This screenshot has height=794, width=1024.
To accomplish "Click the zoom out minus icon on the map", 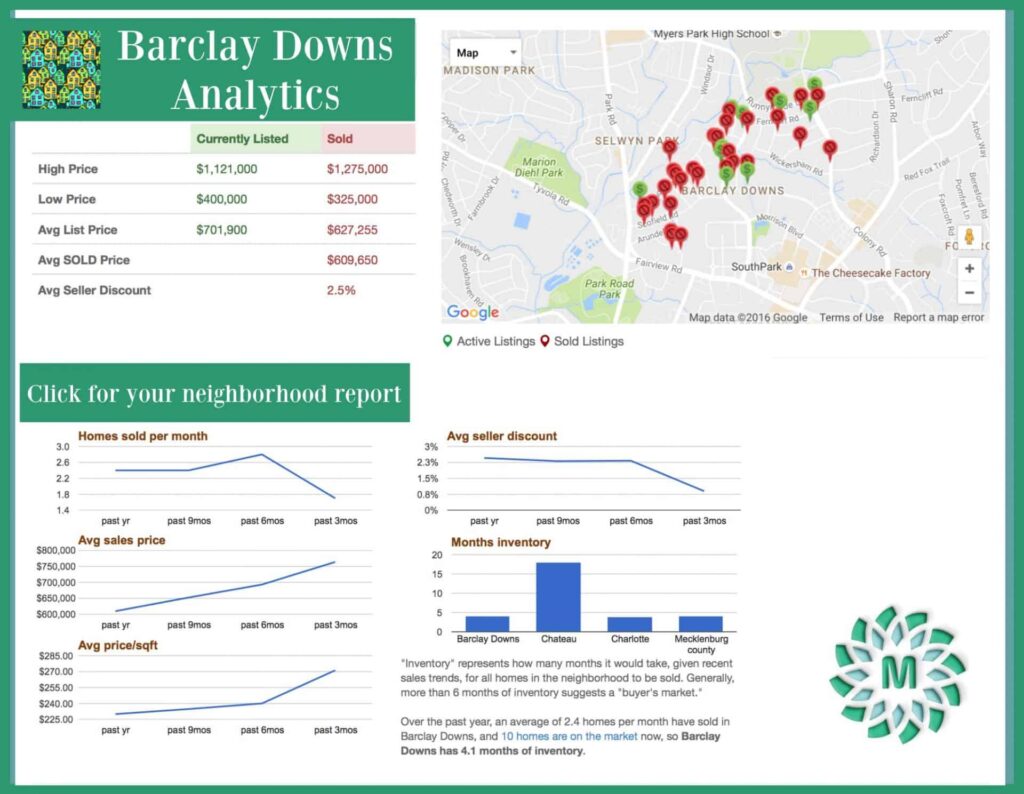I will coord(968,291).
